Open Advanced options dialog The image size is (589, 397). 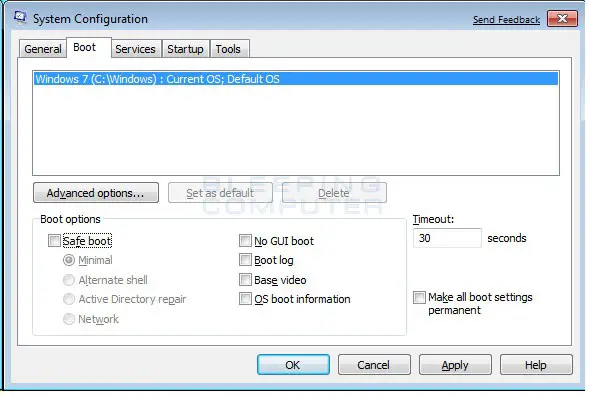coord(96,193)
